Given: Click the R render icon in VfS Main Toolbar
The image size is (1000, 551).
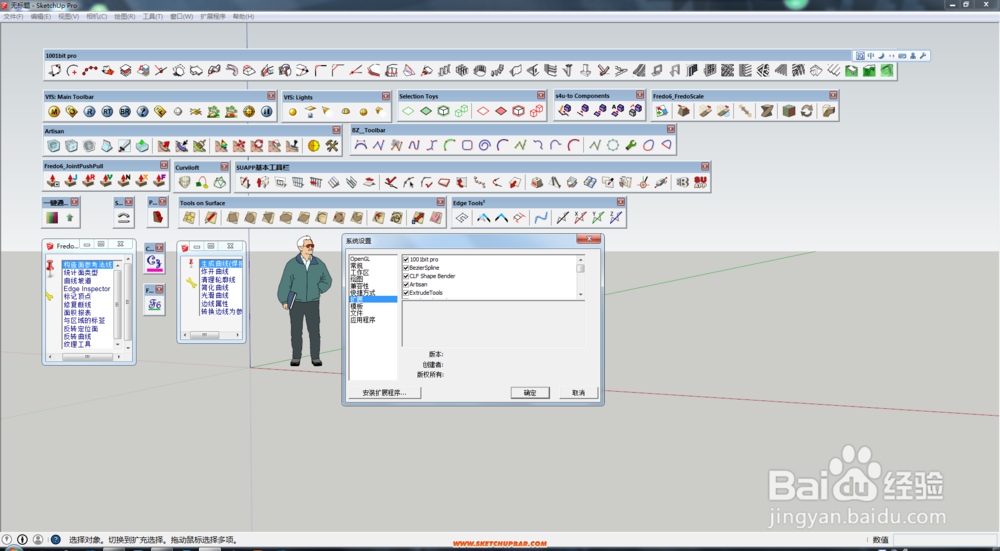Looking at the screenshot, I should [x=89, y=112].
